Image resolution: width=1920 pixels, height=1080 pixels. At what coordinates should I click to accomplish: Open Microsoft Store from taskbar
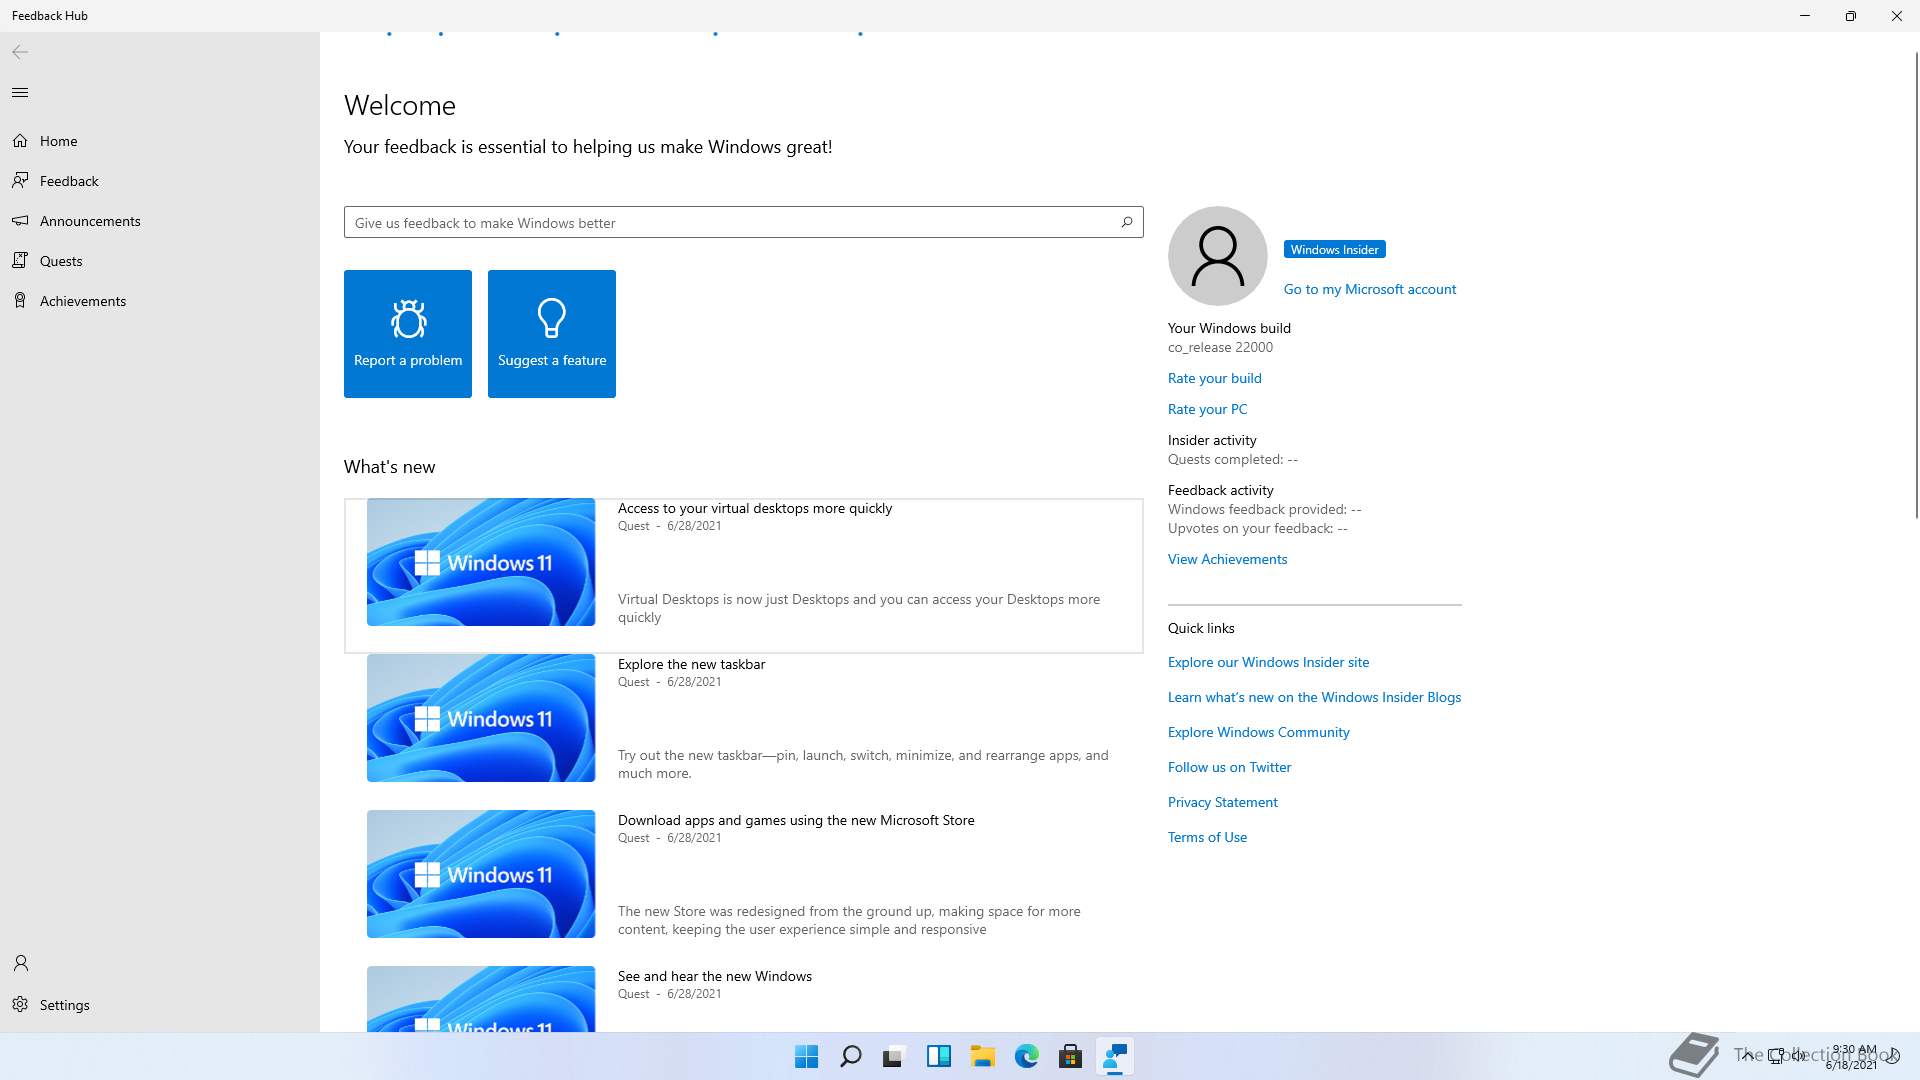[x=1070, y=1057]
